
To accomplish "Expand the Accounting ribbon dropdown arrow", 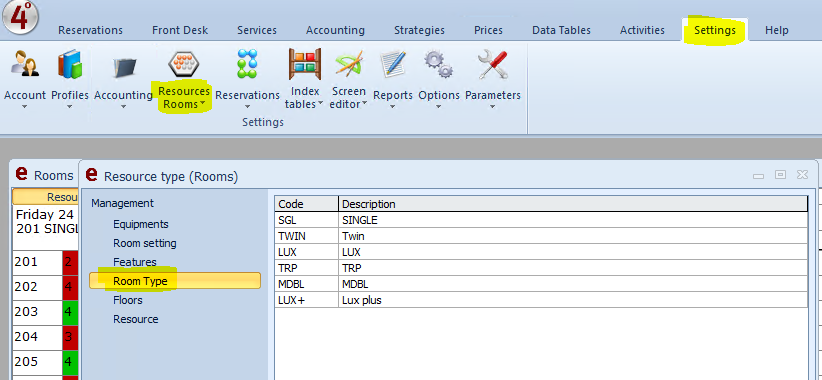I will (123, 107).
